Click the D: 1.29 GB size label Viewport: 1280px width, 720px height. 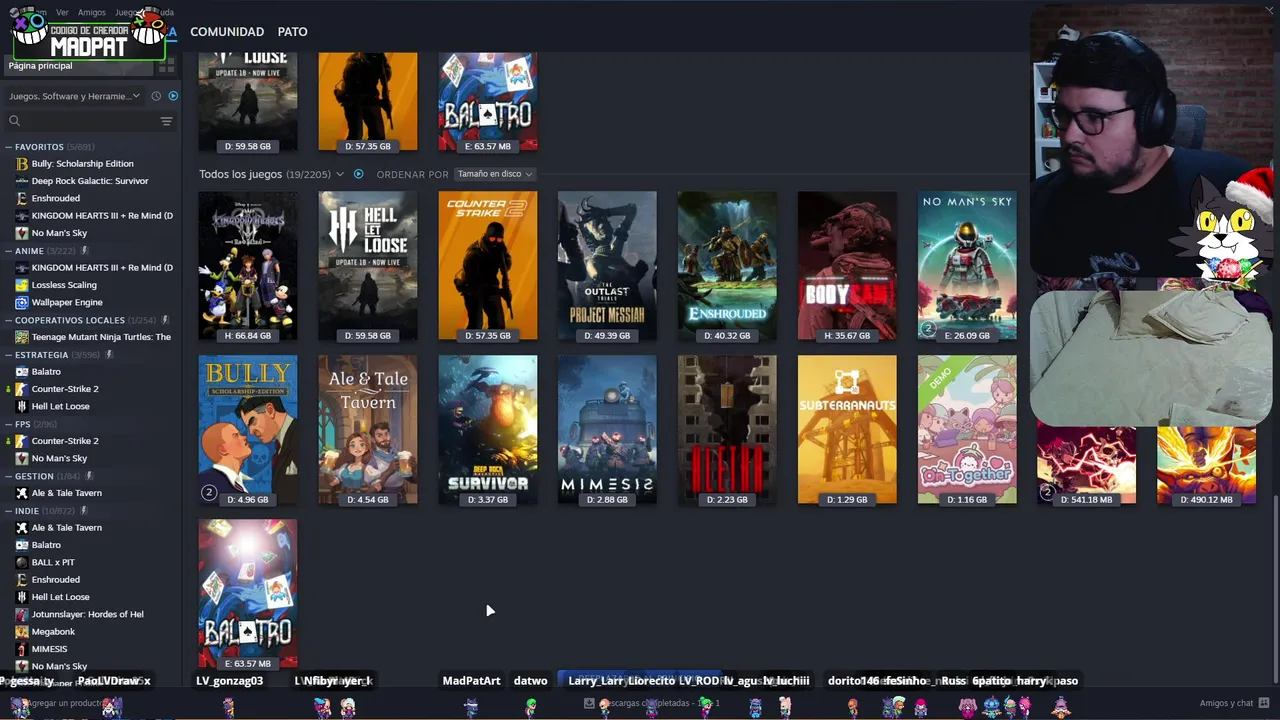(847, 500)
